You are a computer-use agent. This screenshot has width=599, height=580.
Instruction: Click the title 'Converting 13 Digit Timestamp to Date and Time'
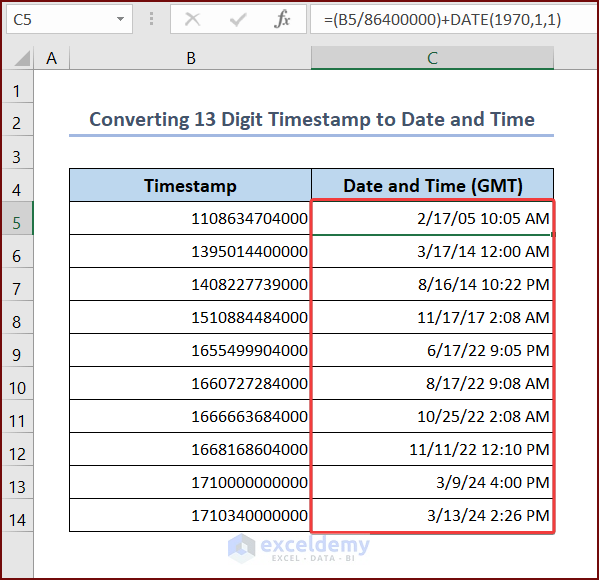point(312,119)
